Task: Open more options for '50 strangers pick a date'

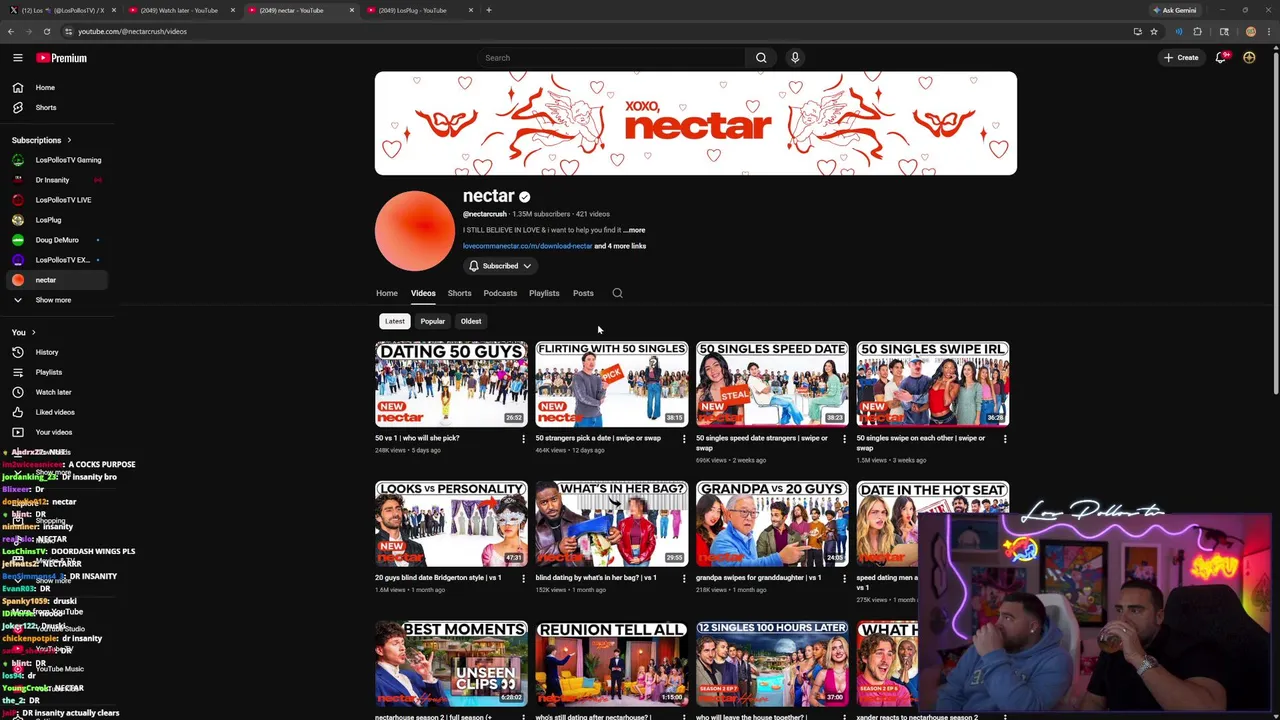Action: coord(684,439)
